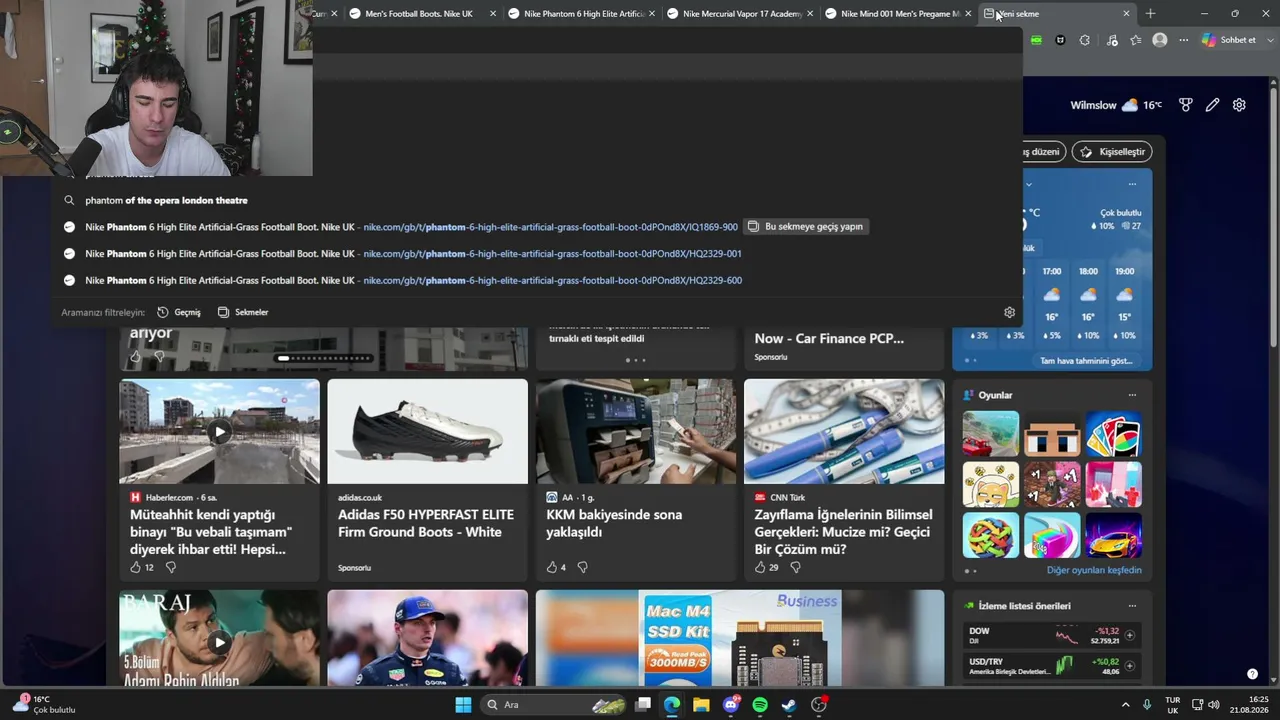Viewport: 1280px width, 720px height.
Task: Open 'KKM bakiyesinde sona yaklaşıldı' headline
Action: (x=614, y=523)
